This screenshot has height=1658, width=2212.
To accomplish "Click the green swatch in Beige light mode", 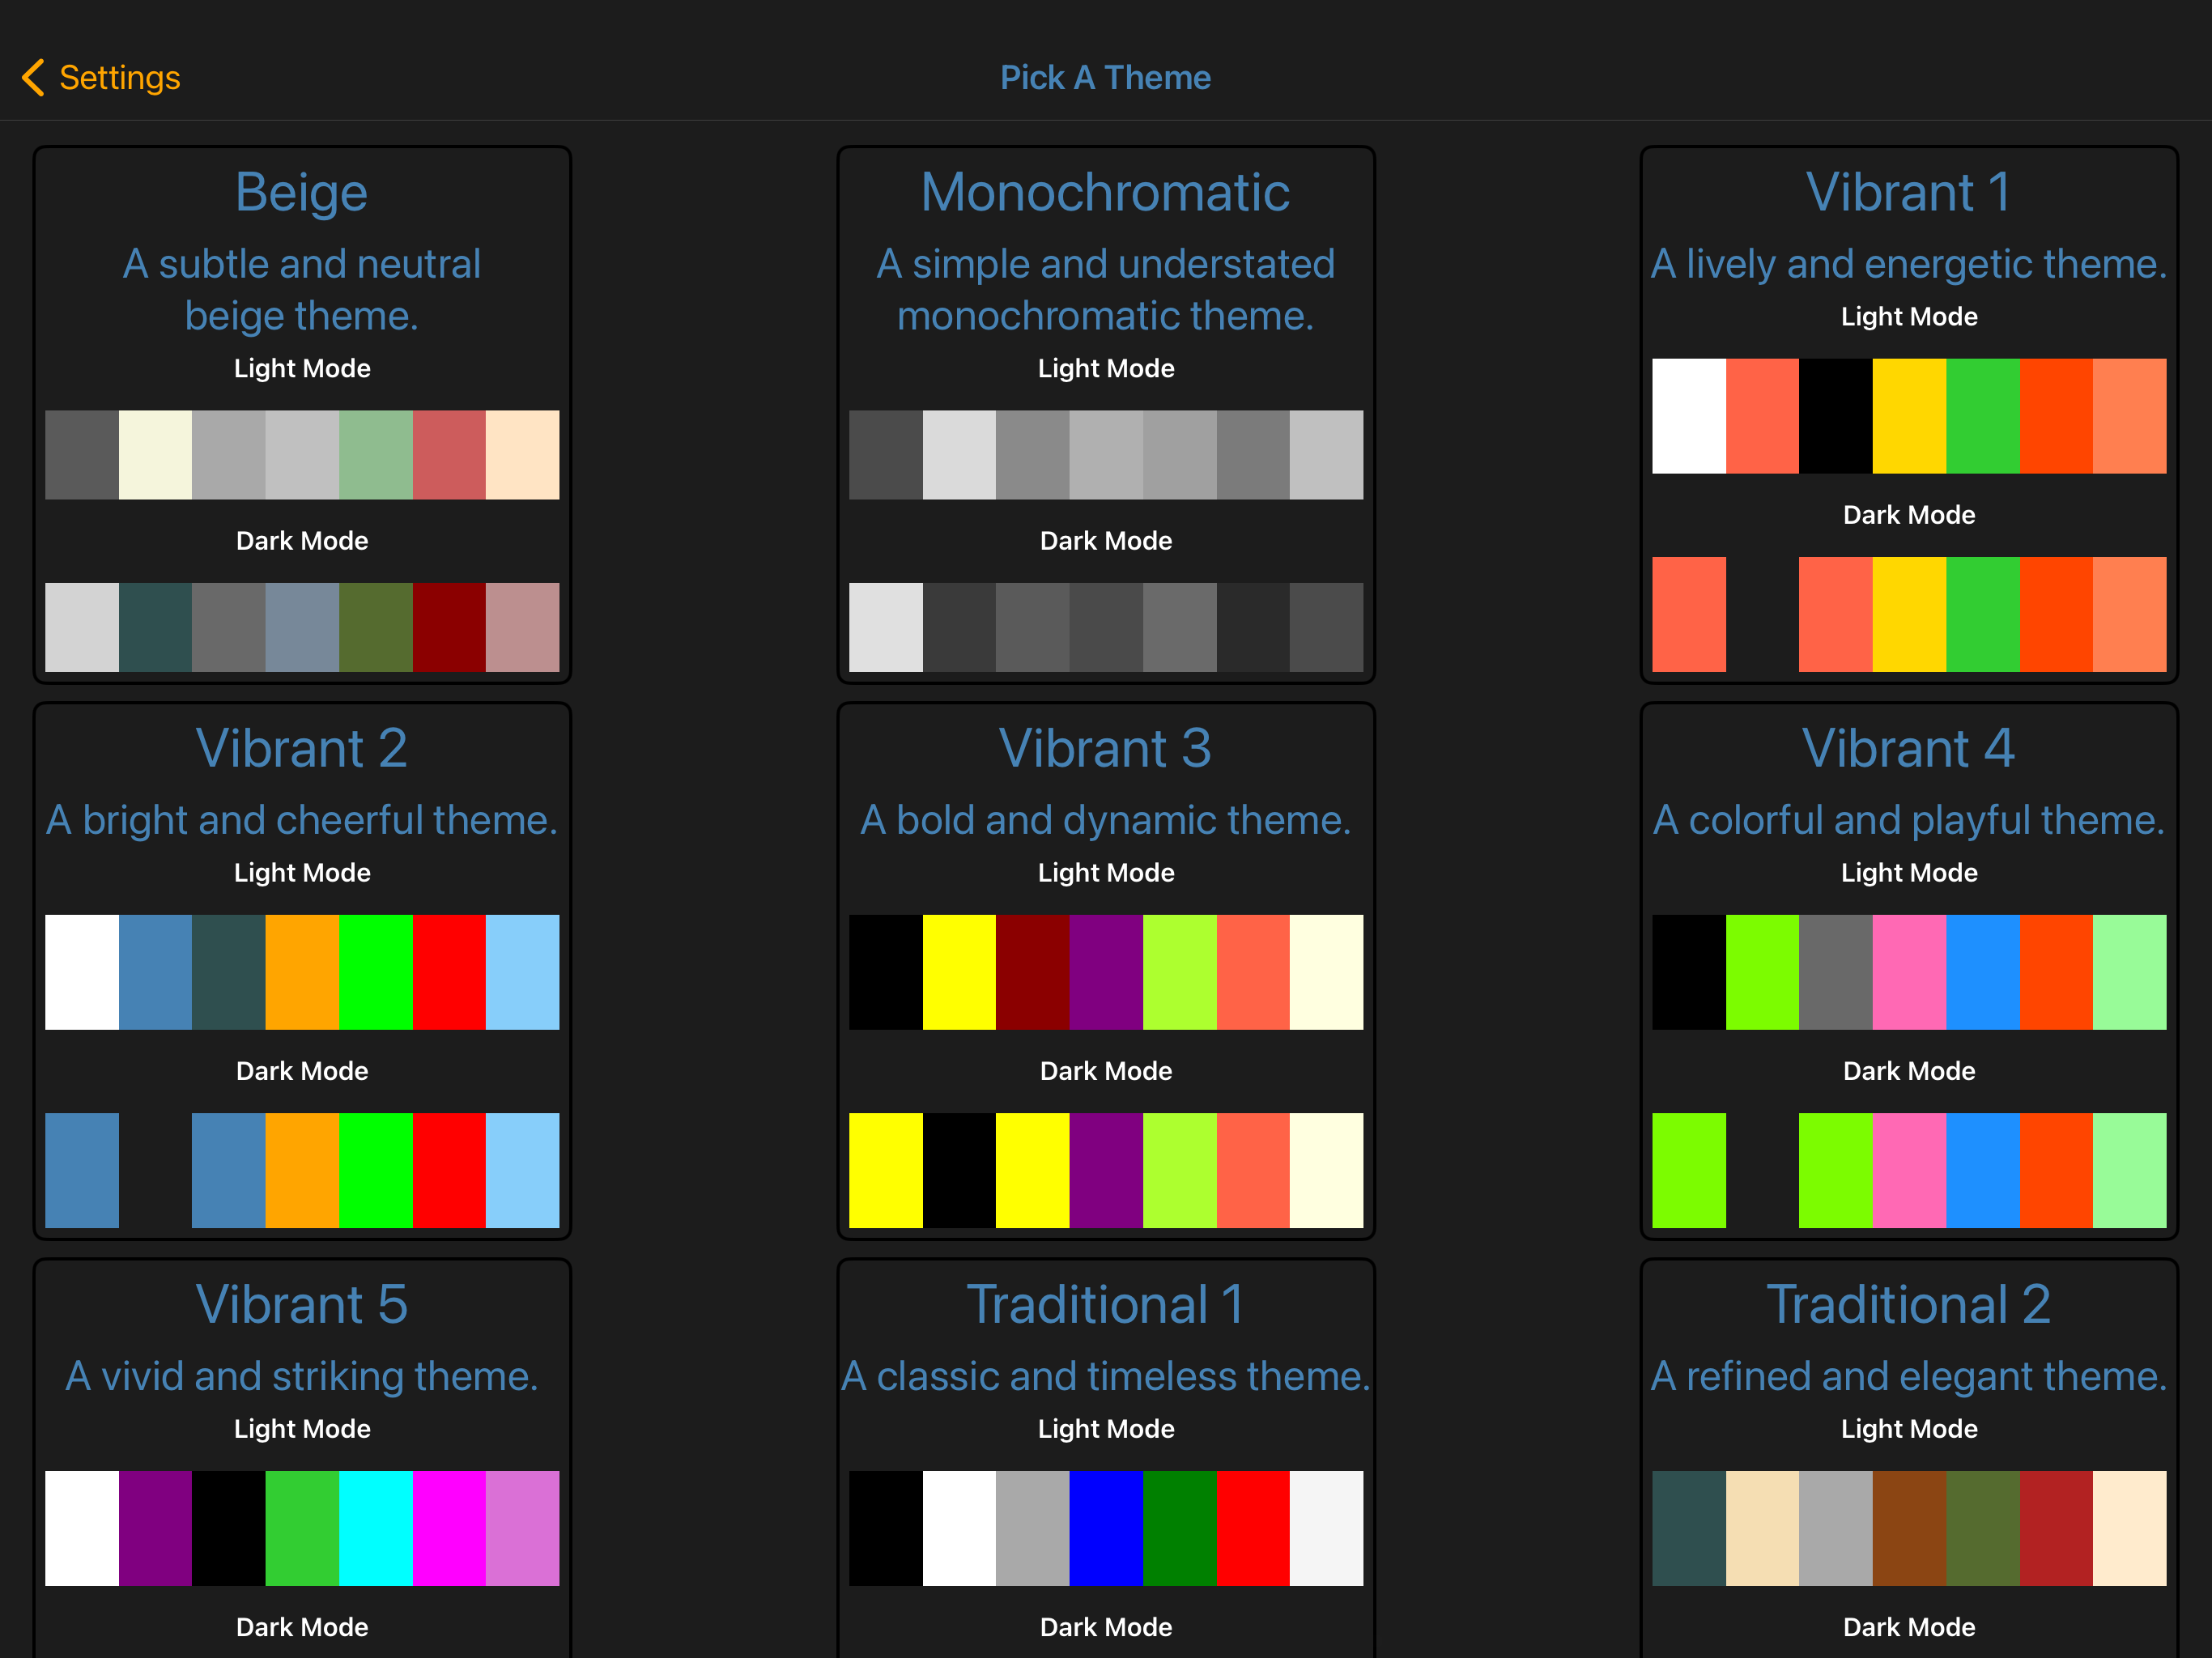I will 376,455.
